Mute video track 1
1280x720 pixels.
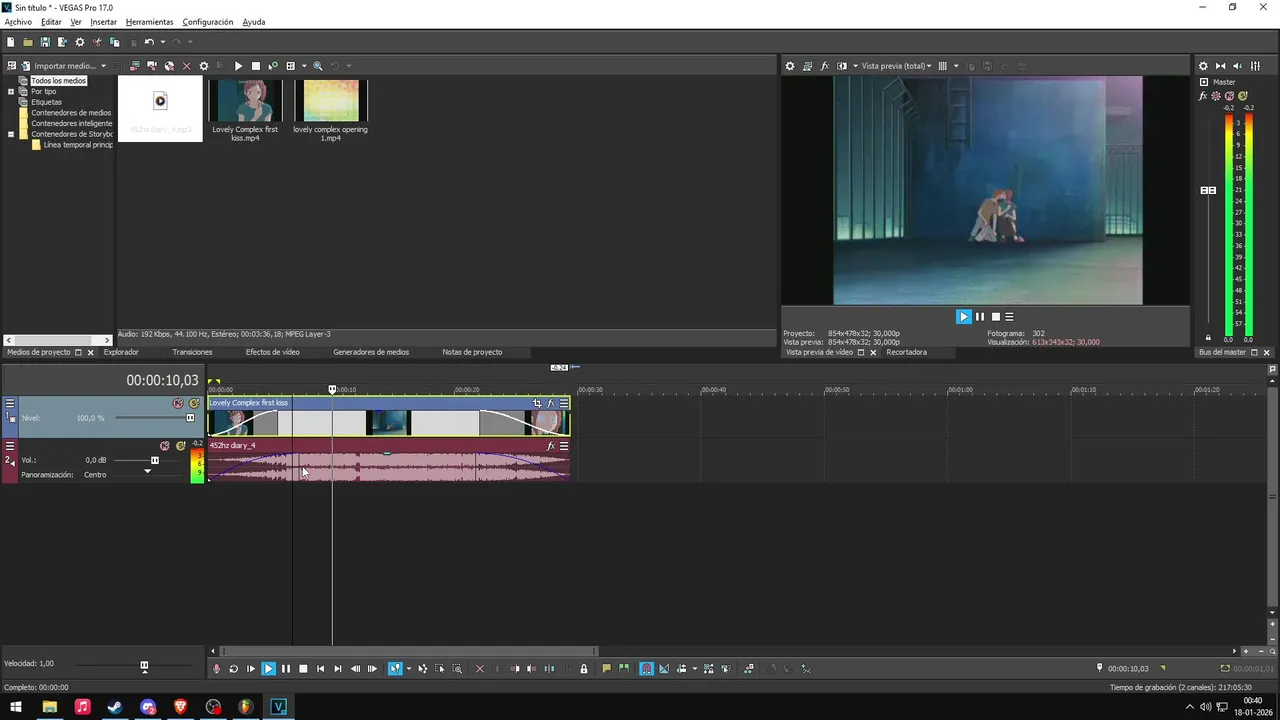[178, 403]
